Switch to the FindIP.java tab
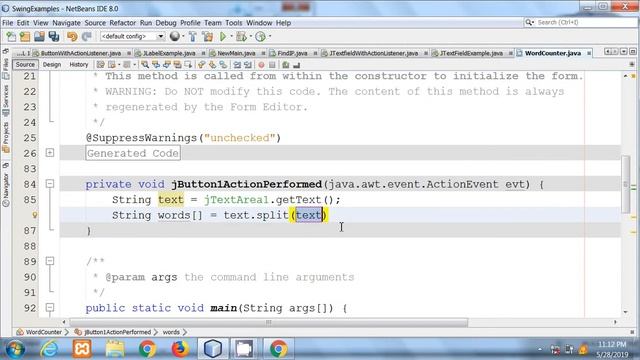 click(292, 53)
